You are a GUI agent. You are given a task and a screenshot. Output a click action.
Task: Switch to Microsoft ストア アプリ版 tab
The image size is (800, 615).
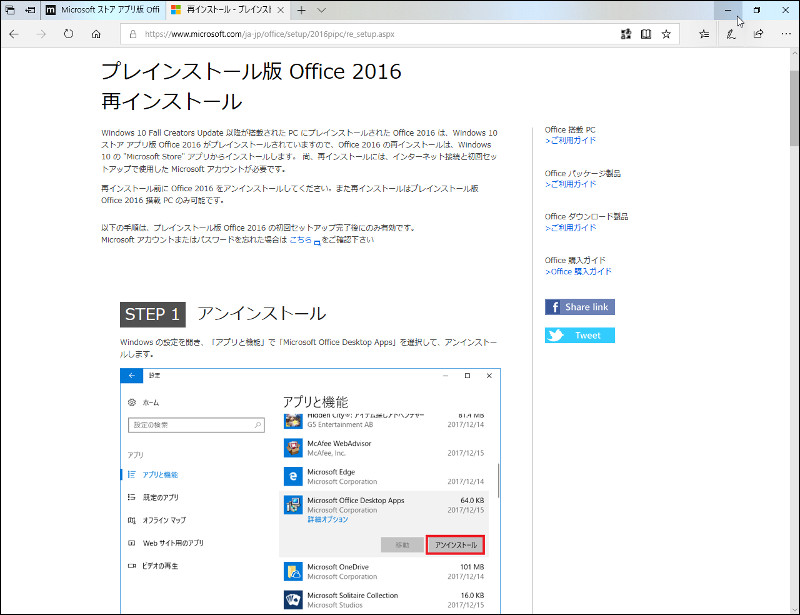104,10
